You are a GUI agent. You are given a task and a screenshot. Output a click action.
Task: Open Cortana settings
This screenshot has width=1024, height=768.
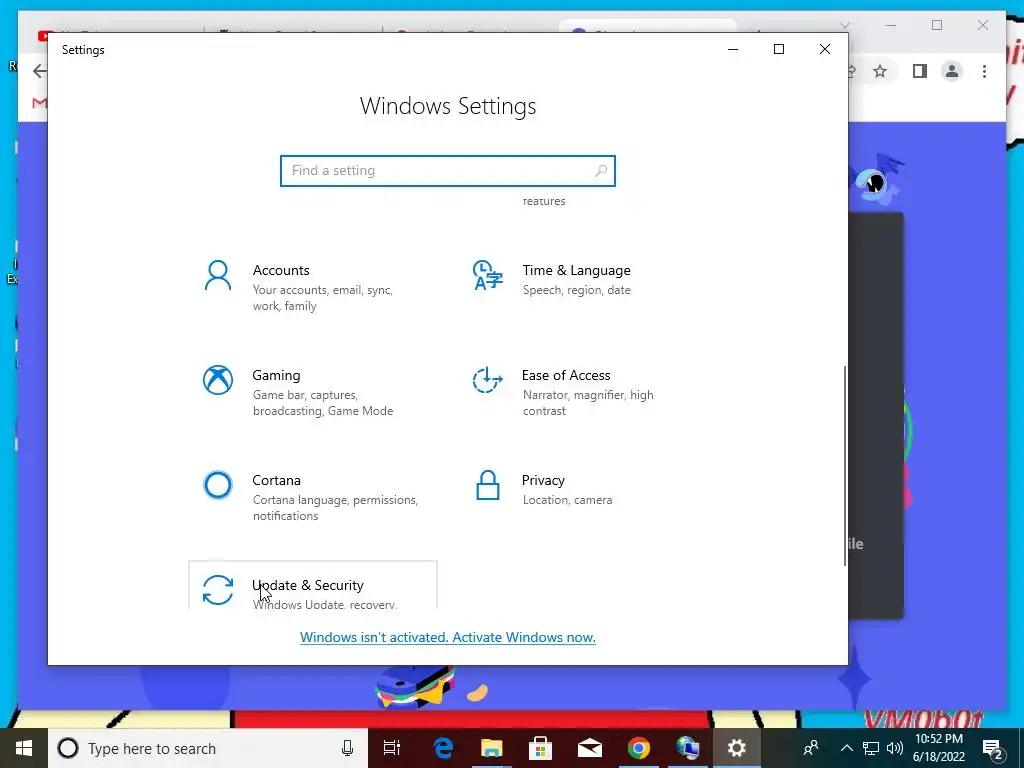312,497
